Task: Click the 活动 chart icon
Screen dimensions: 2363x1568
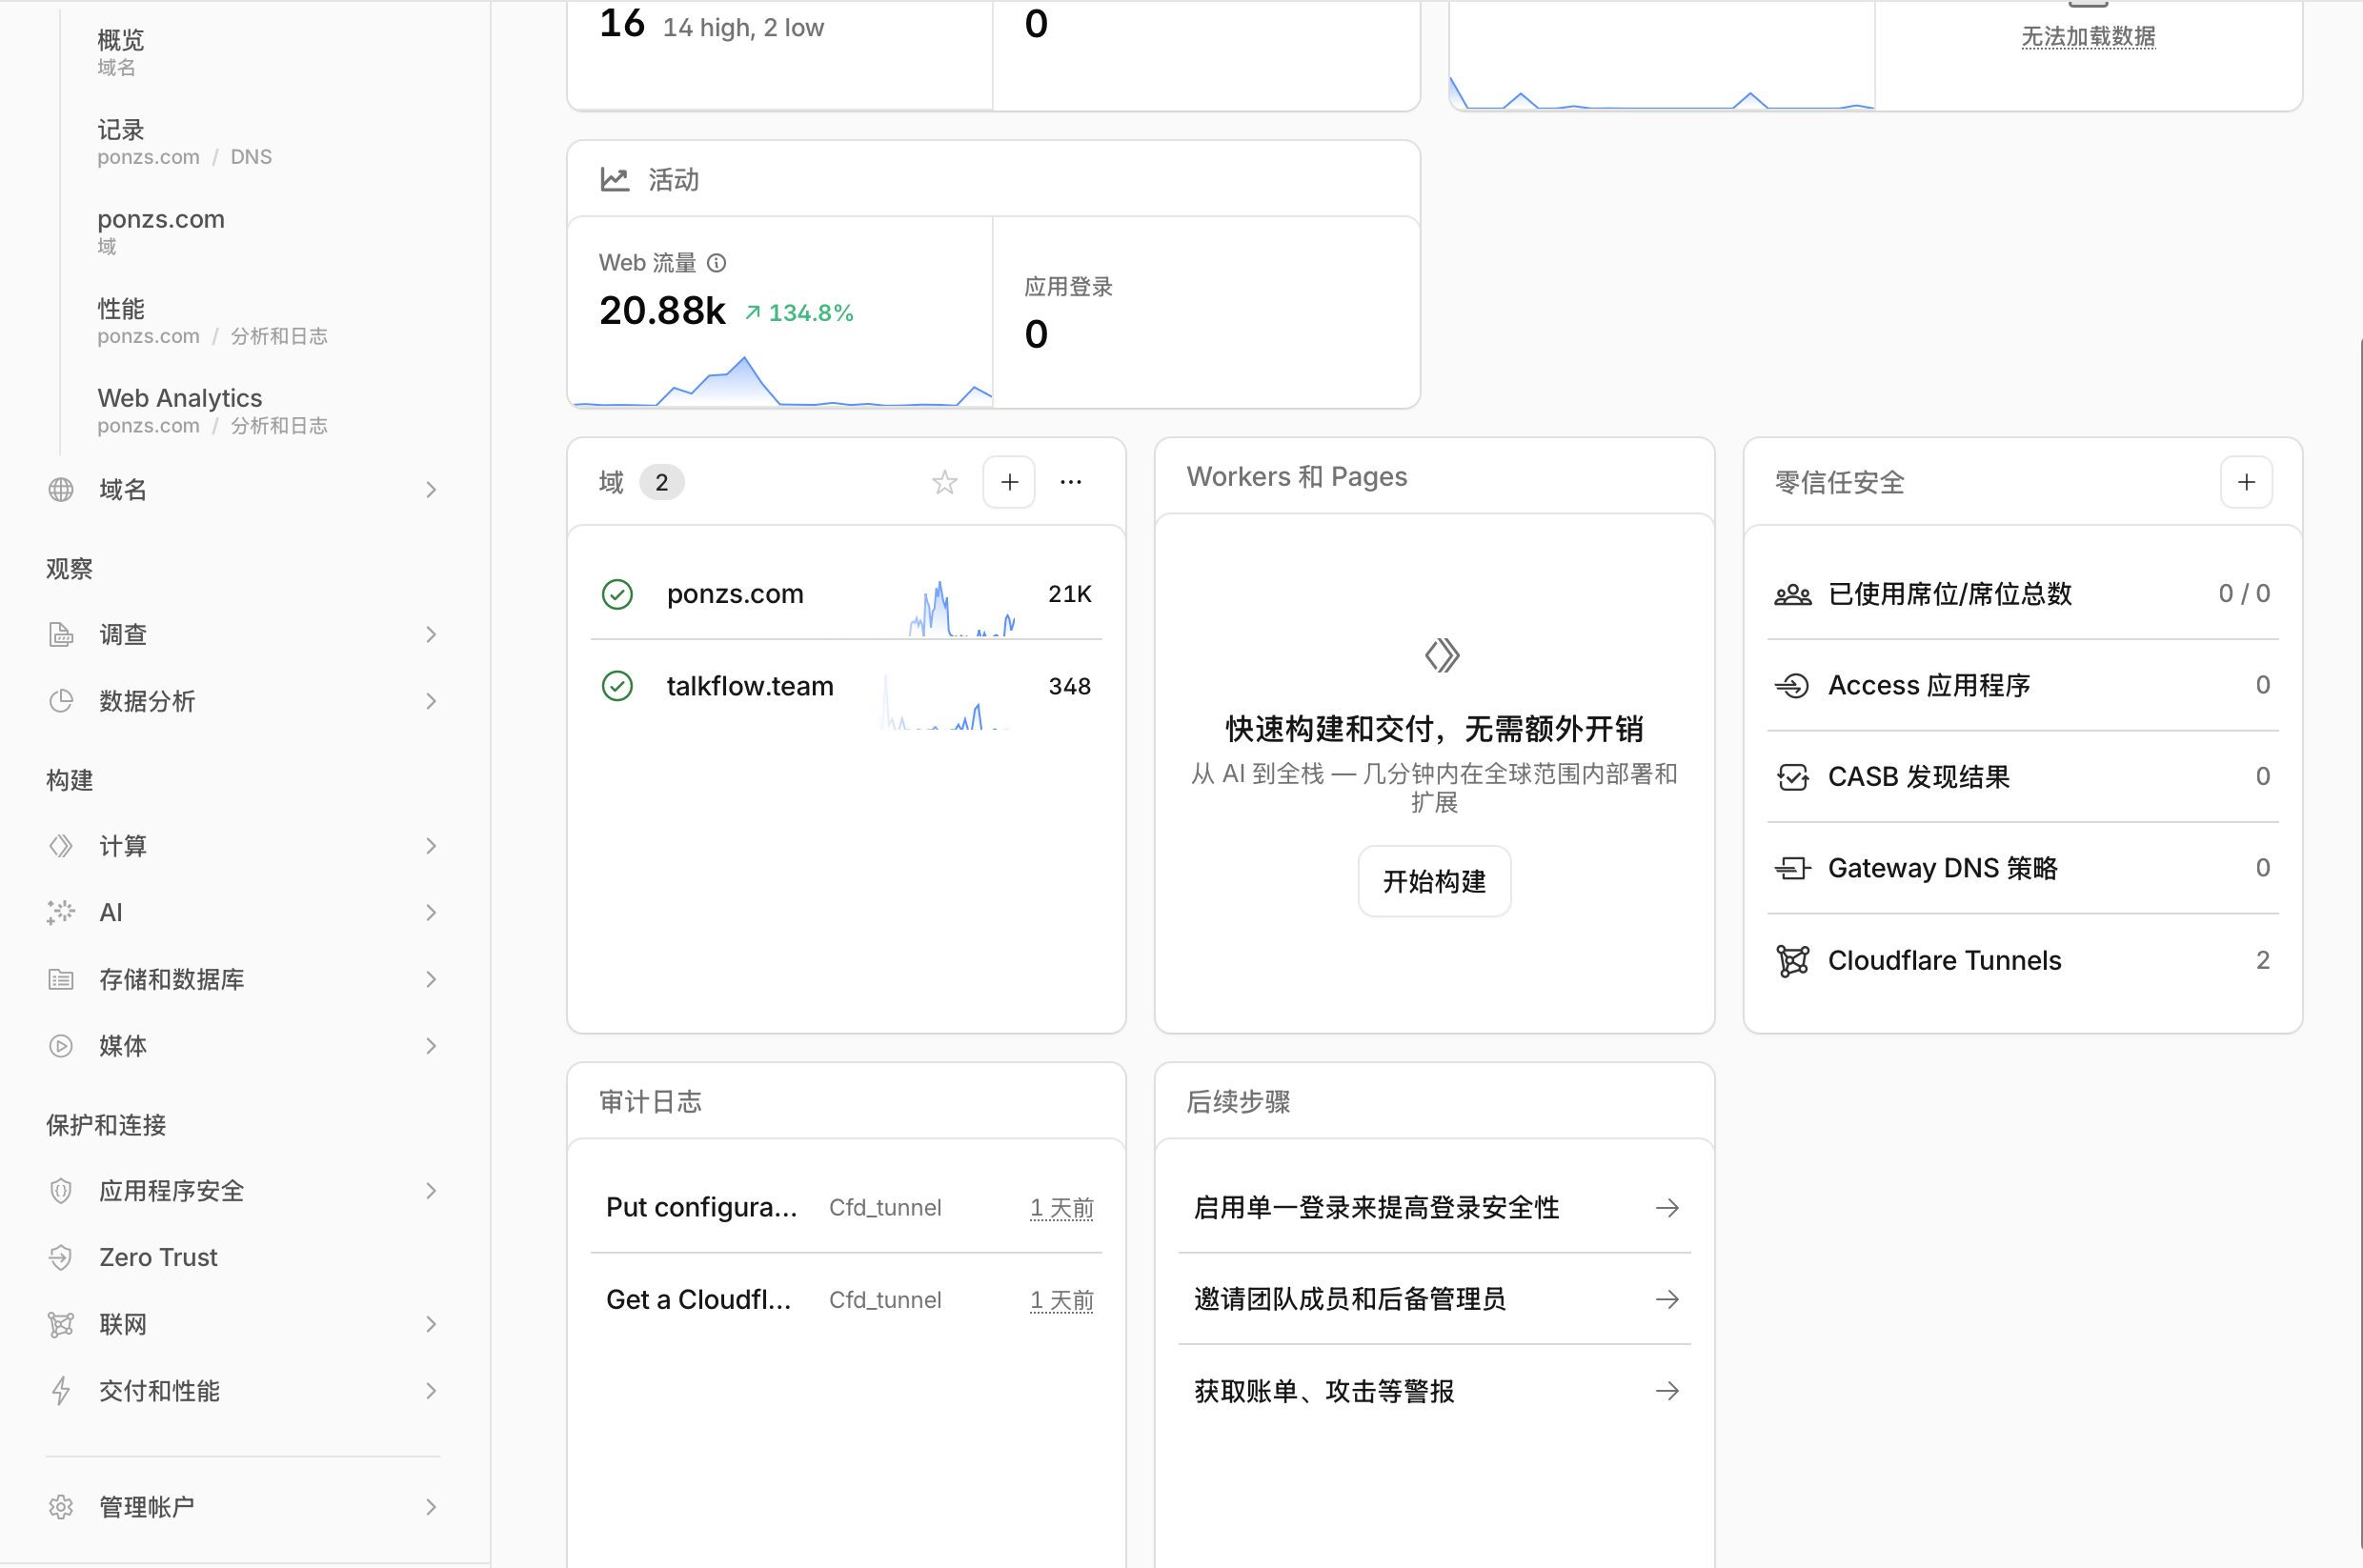Action: 614,179
